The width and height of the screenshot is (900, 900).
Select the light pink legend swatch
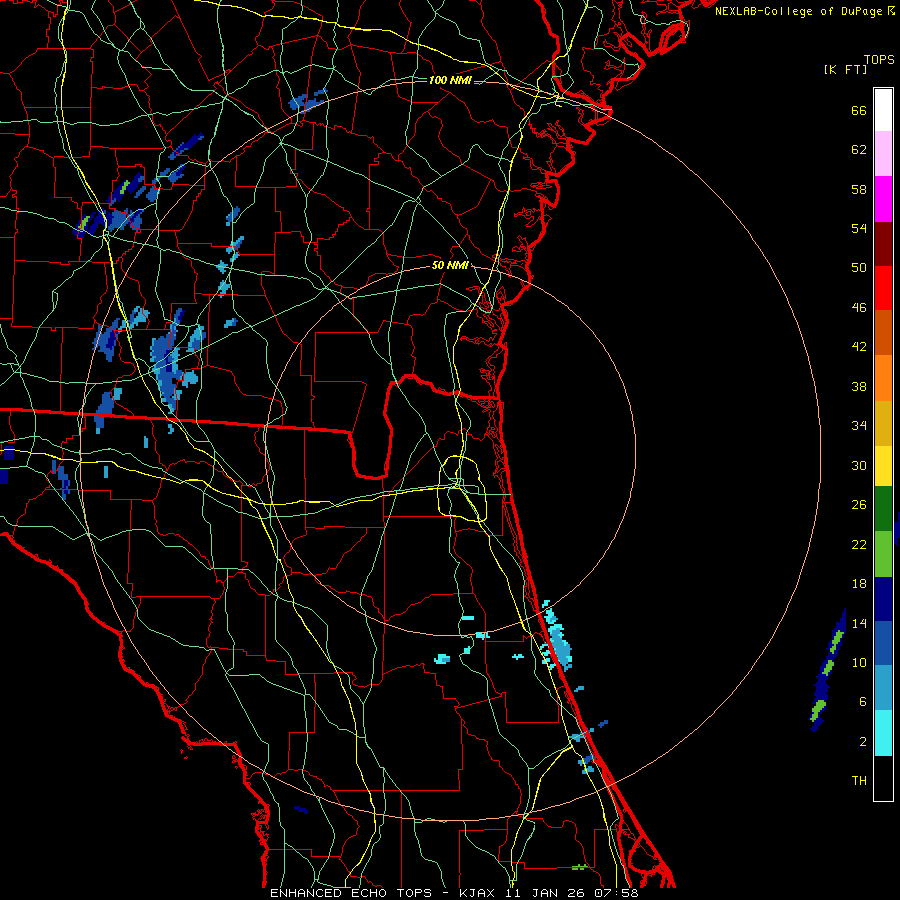[x=883, y=154]
